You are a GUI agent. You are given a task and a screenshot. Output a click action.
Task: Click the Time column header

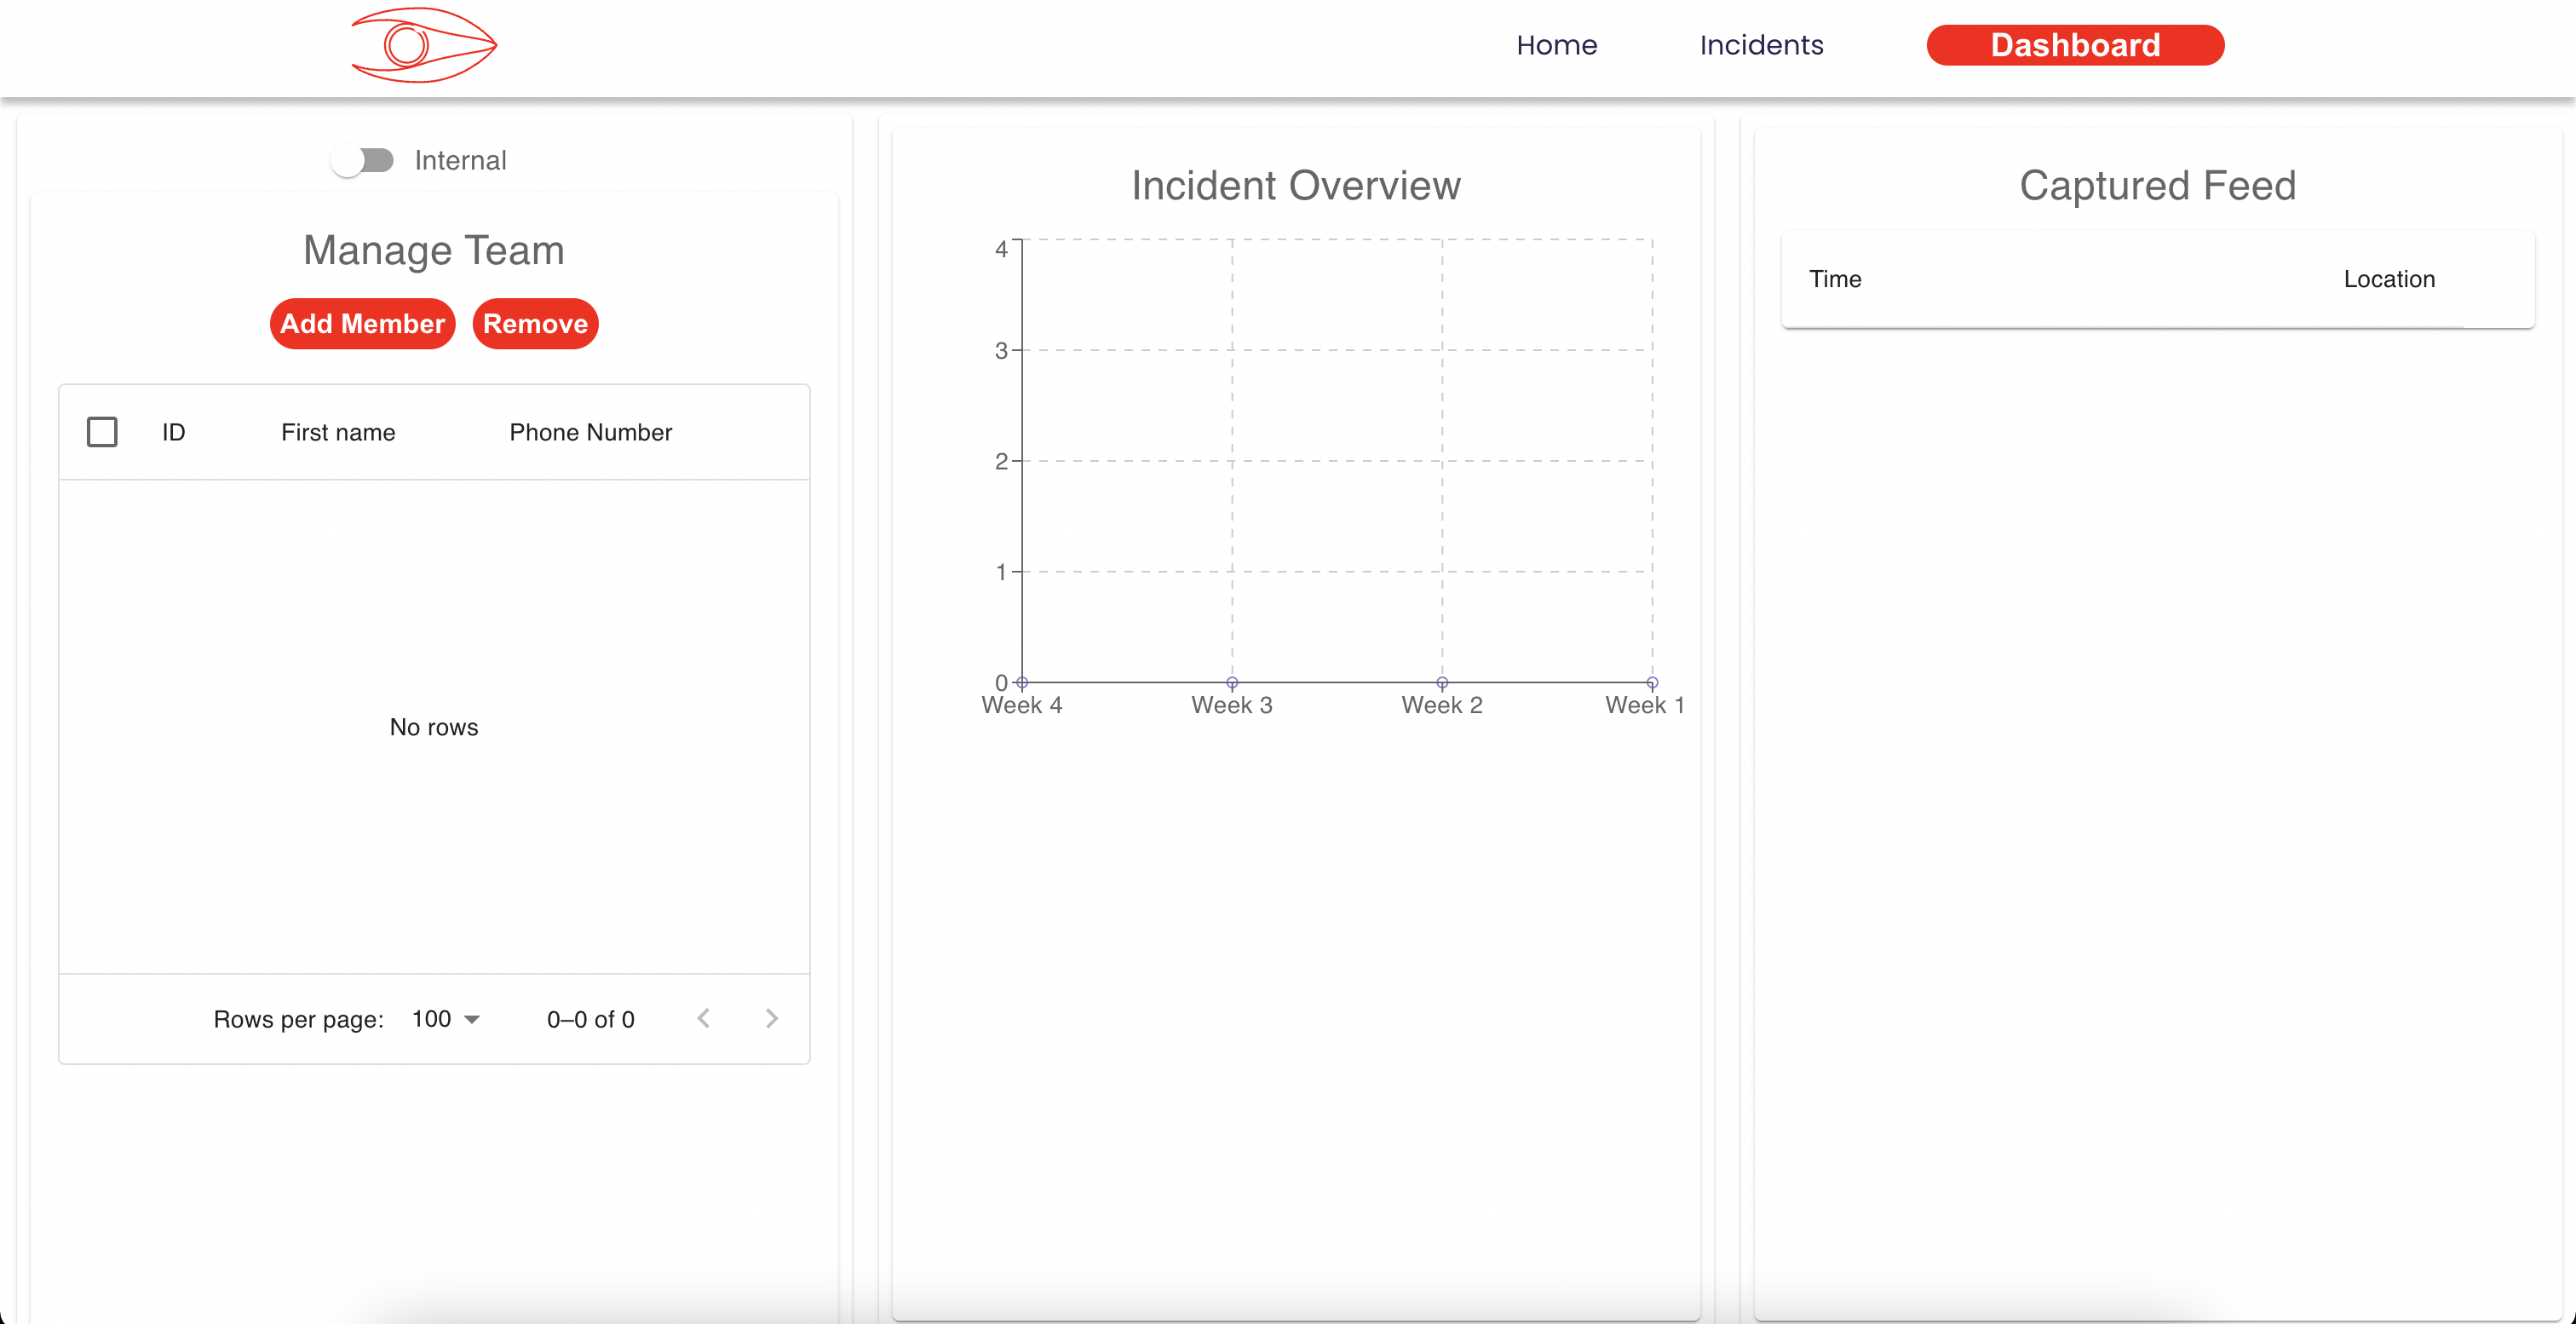[x=1835, y=279]
